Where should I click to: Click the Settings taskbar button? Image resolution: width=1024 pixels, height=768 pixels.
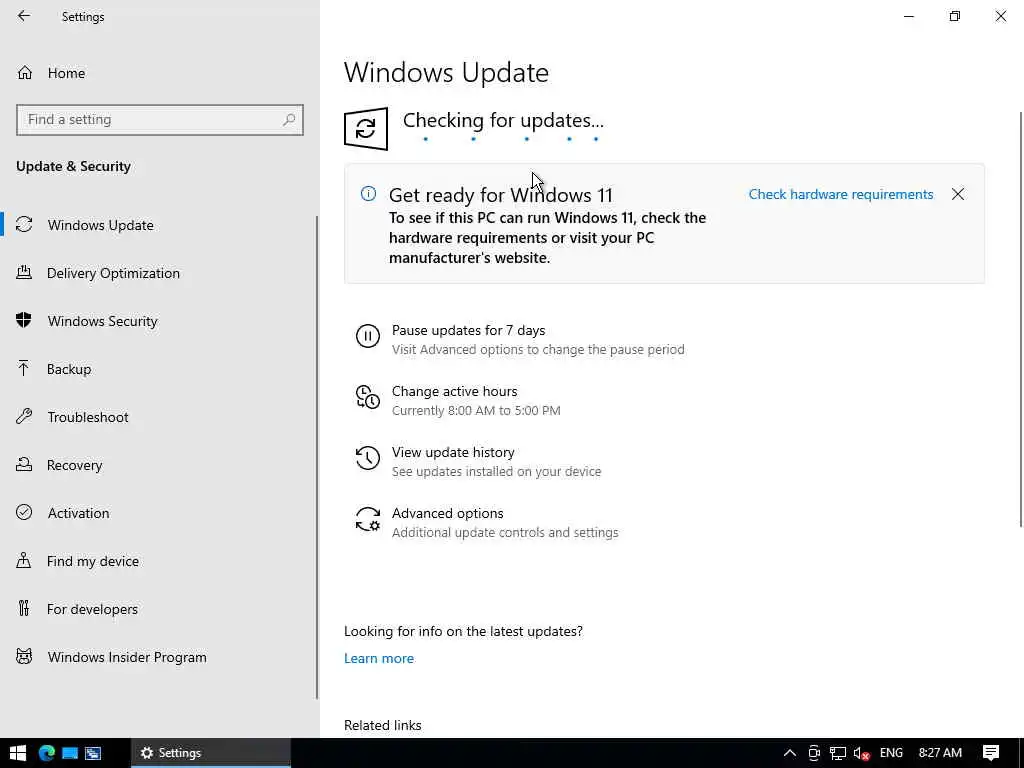(x=210, y=753)
